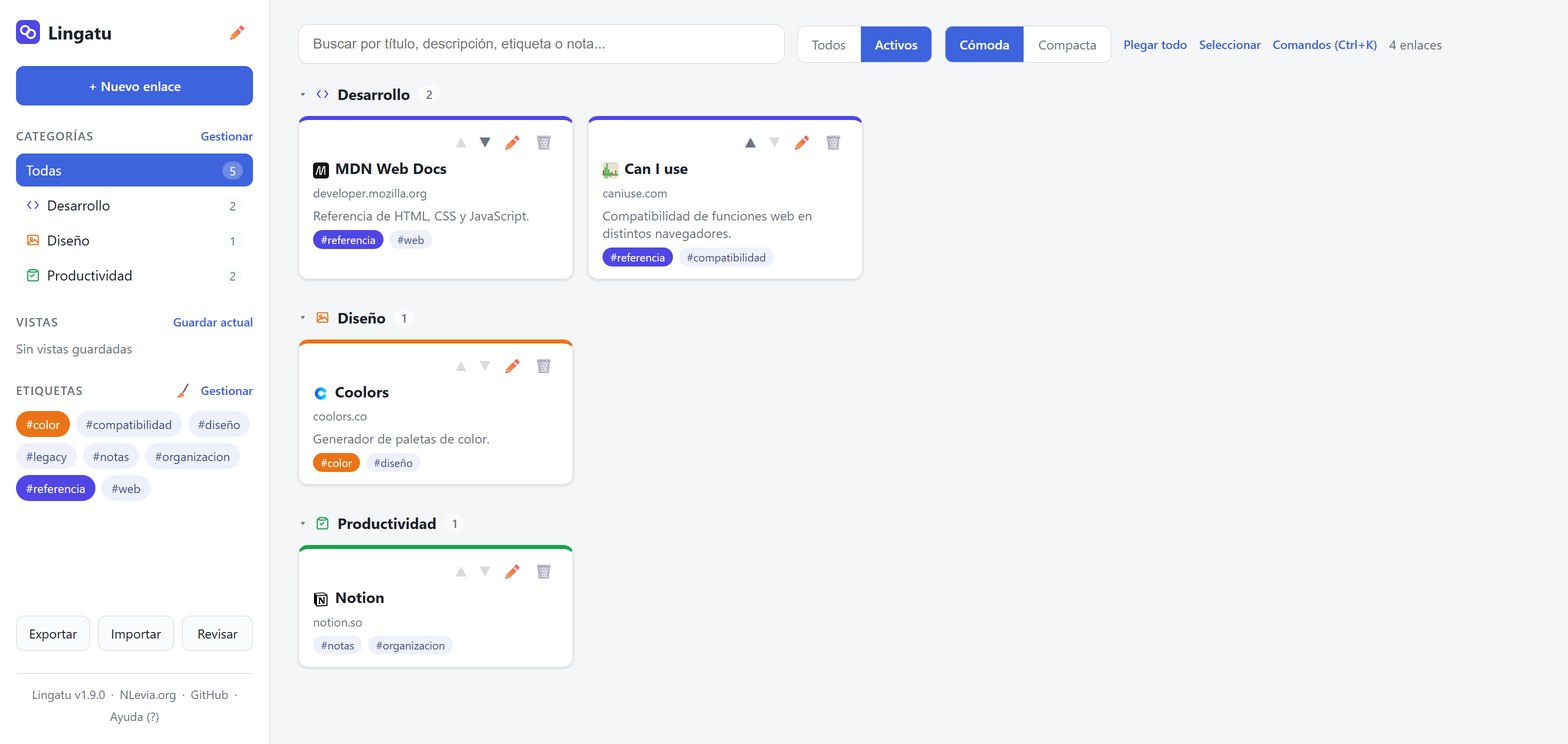Edit the Notion link
The width and height of the screenshot is (1568, 744).
512,572
